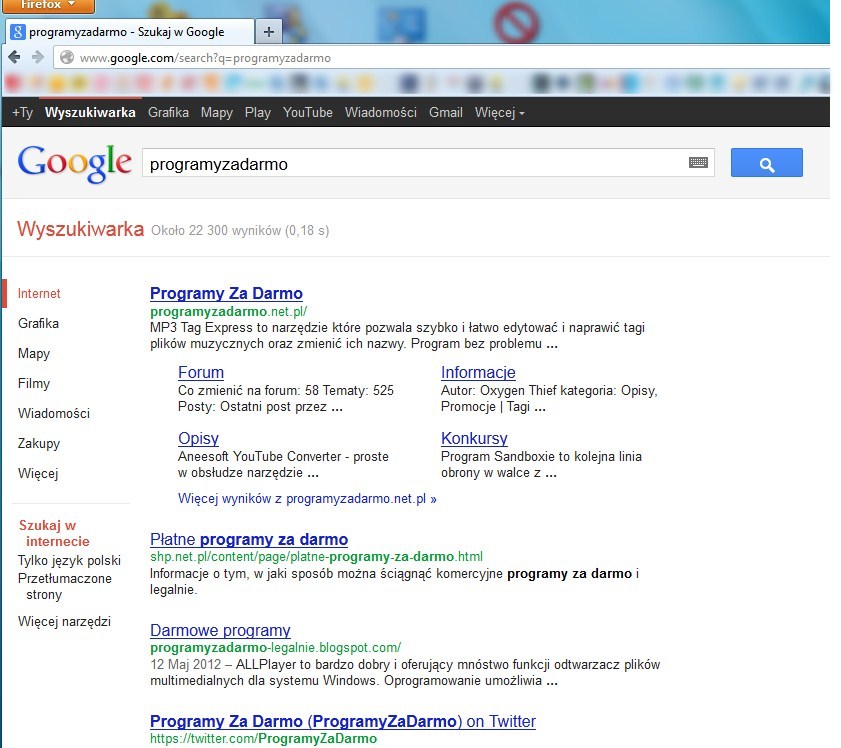This screenshot has width=841, height=748.
Task: Open the Darmowe programy result
Action: tap(220, 630)
